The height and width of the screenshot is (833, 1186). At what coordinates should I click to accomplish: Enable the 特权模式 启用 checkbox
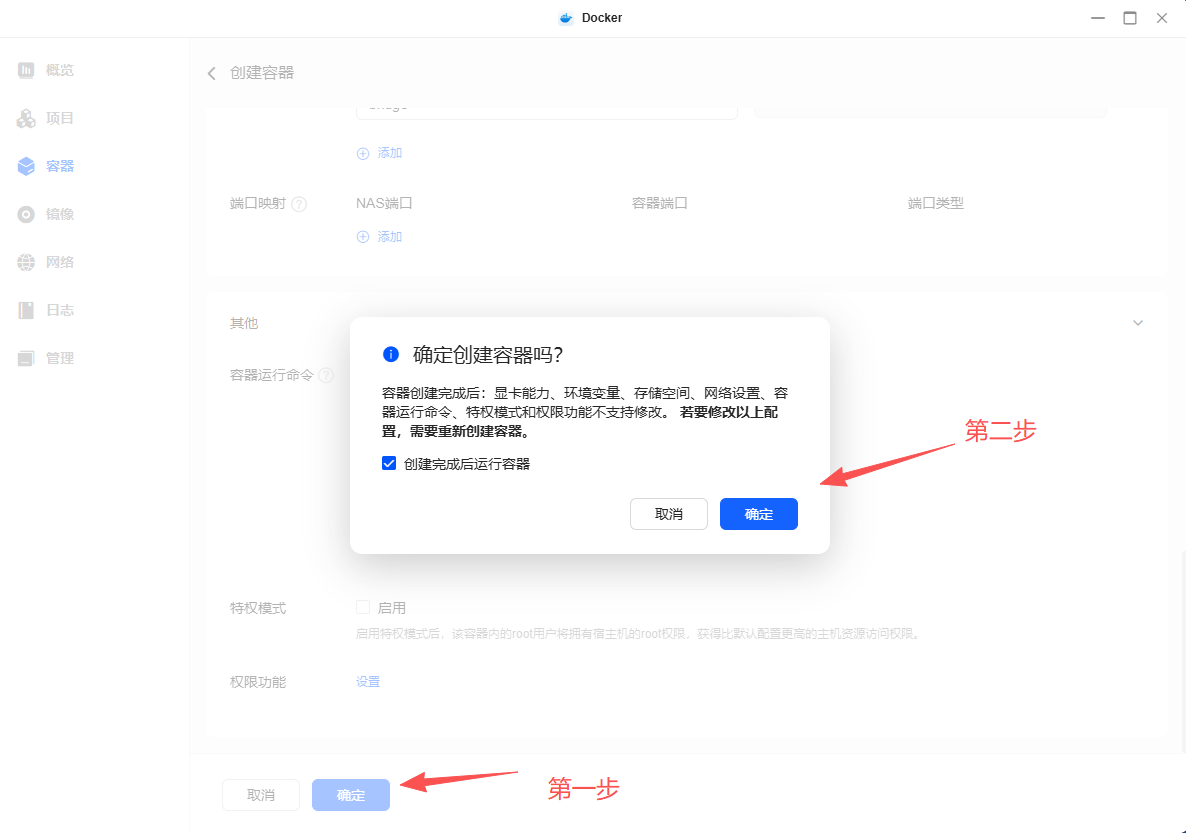(x=363, y=608)
